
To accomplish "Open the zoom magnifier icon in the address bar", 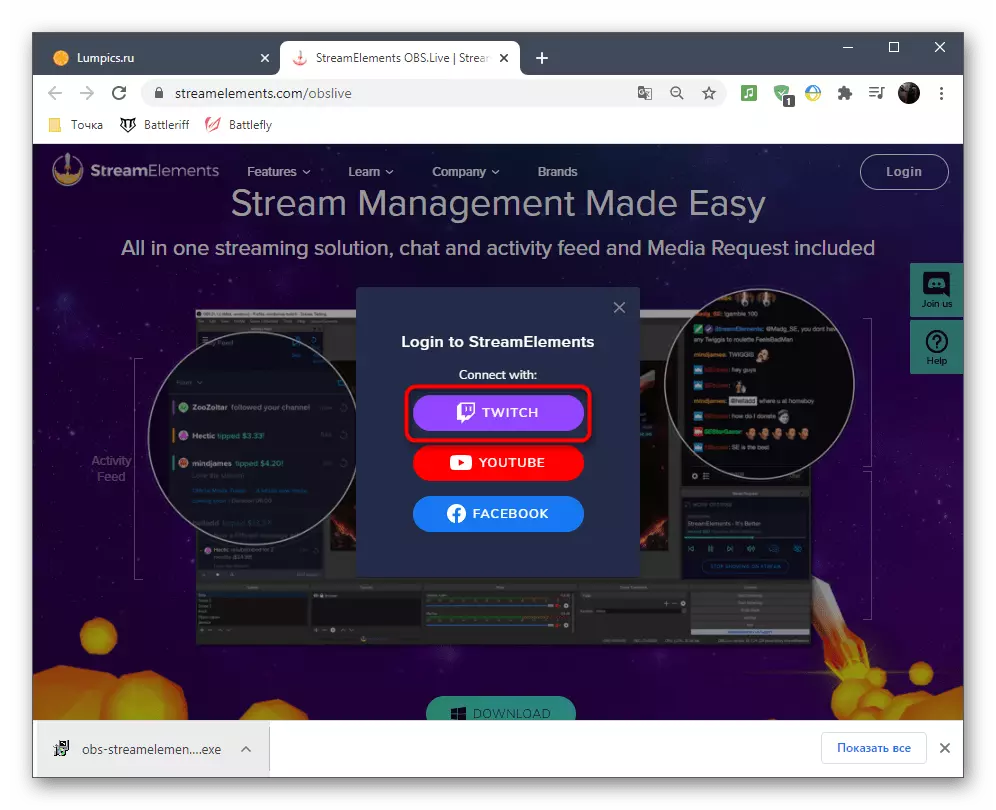I will coord(676,93).
